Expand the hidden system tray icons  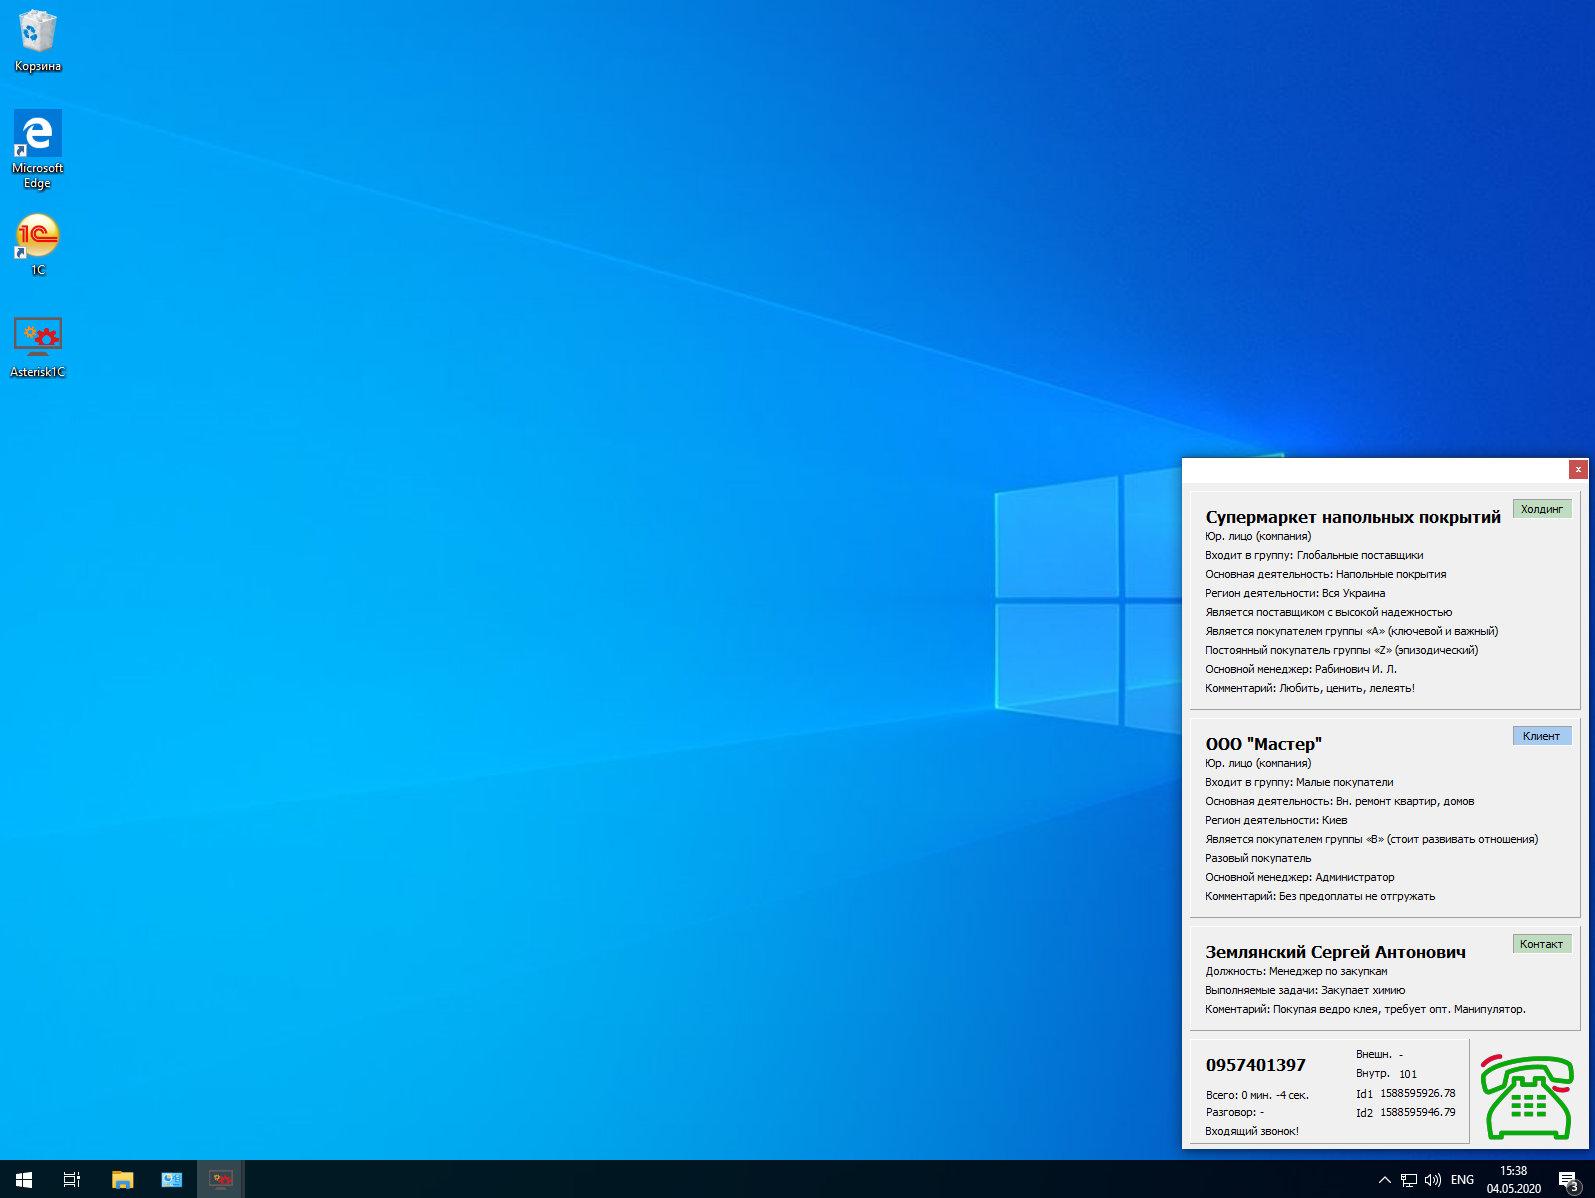point(1385,1180)
